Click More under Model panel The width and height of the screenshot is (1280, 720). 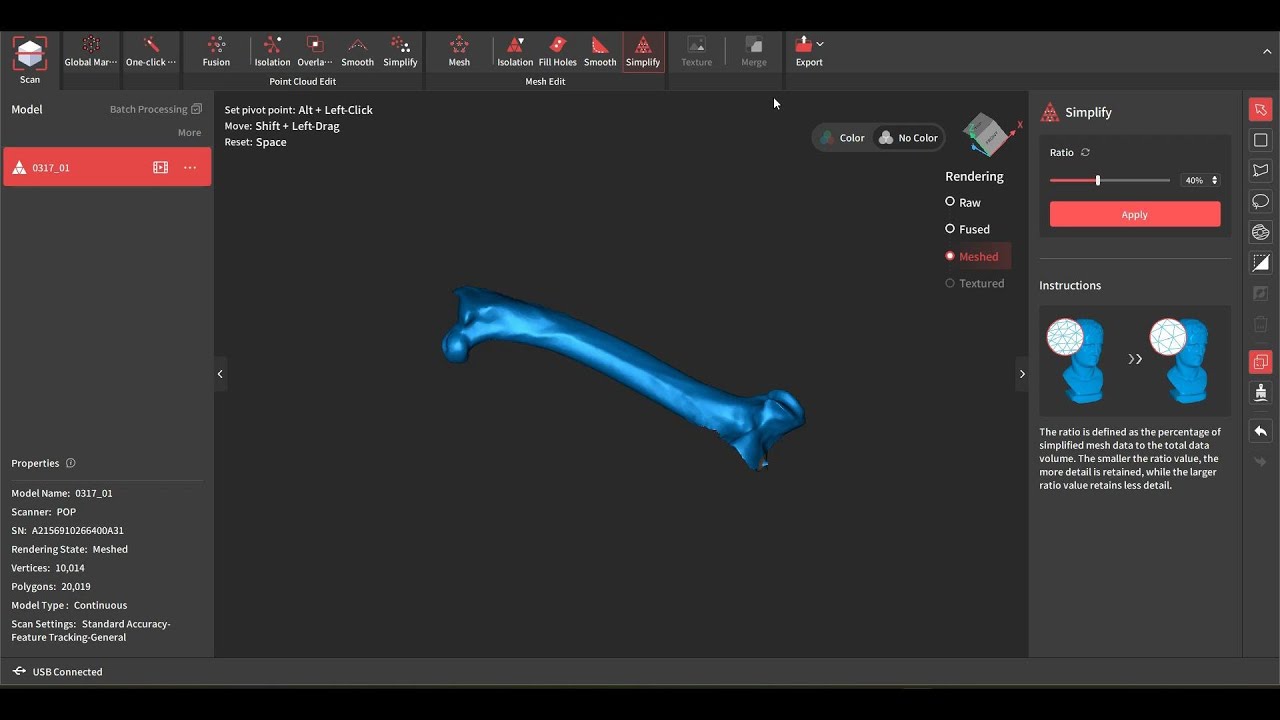pyautogui.click(x=189, y=133)
